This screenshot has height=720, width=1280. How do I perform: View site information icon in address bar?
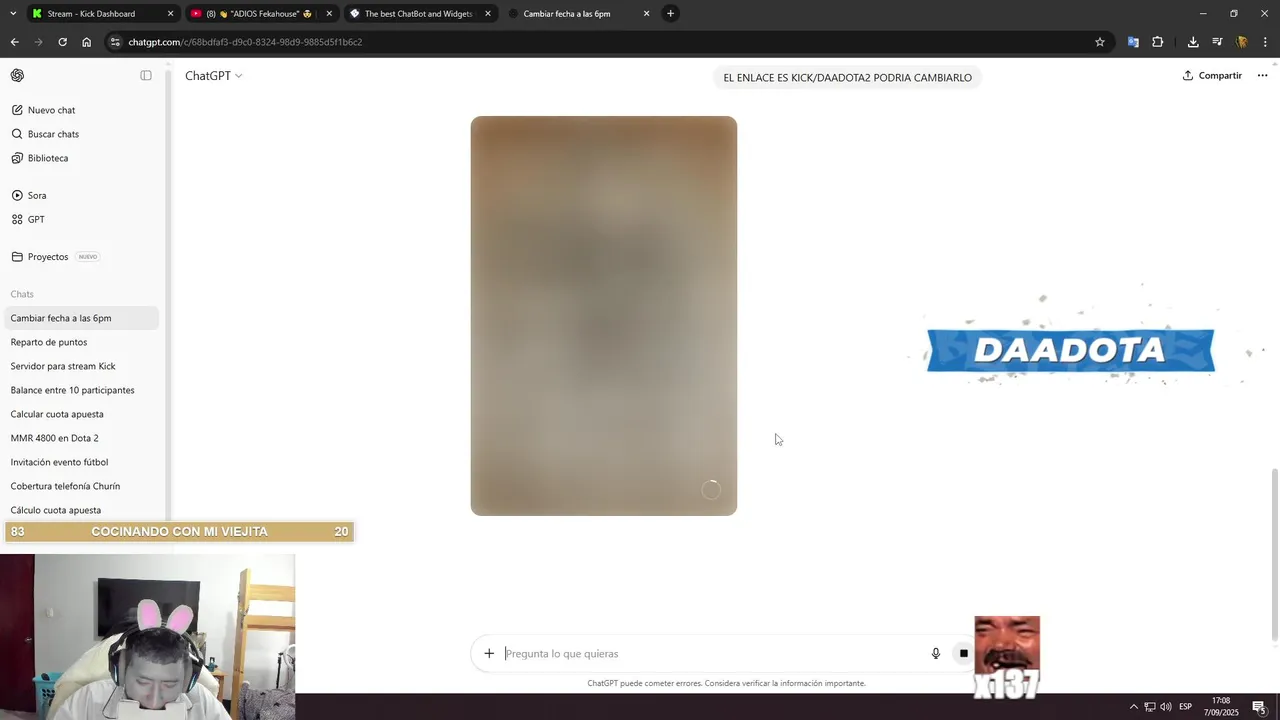click(x=116, y=42)
